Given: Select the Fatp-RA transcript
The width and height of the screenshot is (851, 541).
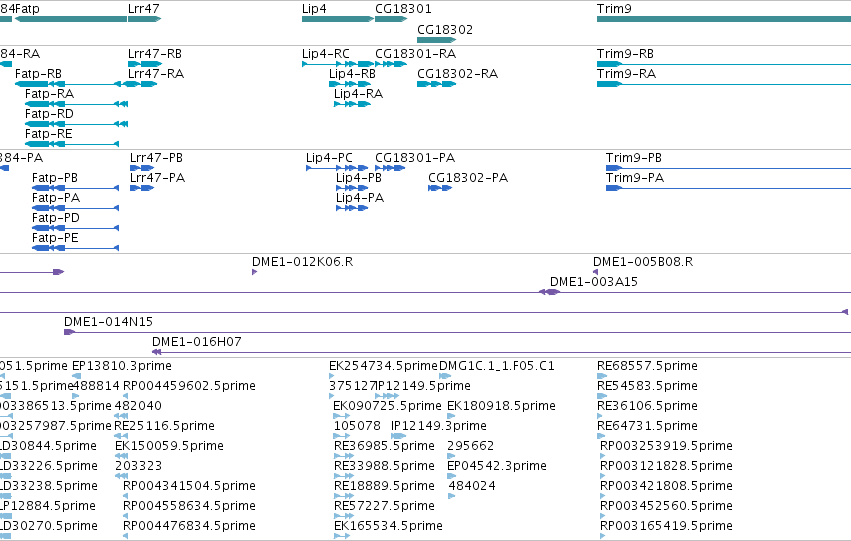Looking at the screenshot, I should [77, 104].
